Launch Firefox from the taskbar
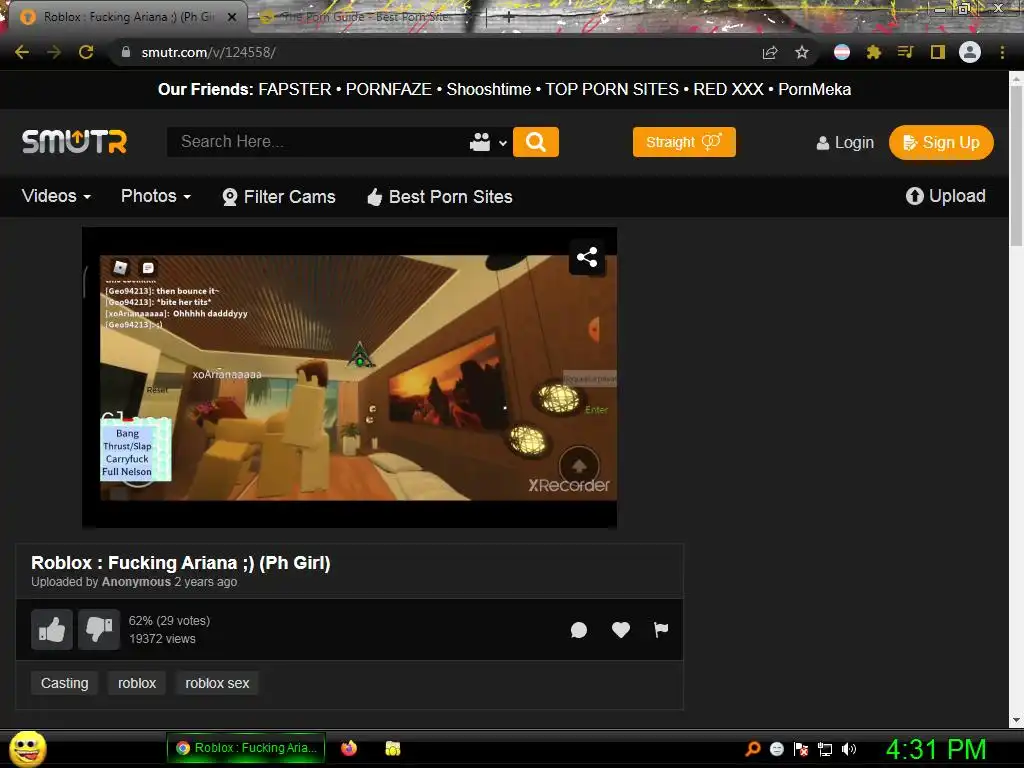This screenshot has width=1024, height=768. 349,748
